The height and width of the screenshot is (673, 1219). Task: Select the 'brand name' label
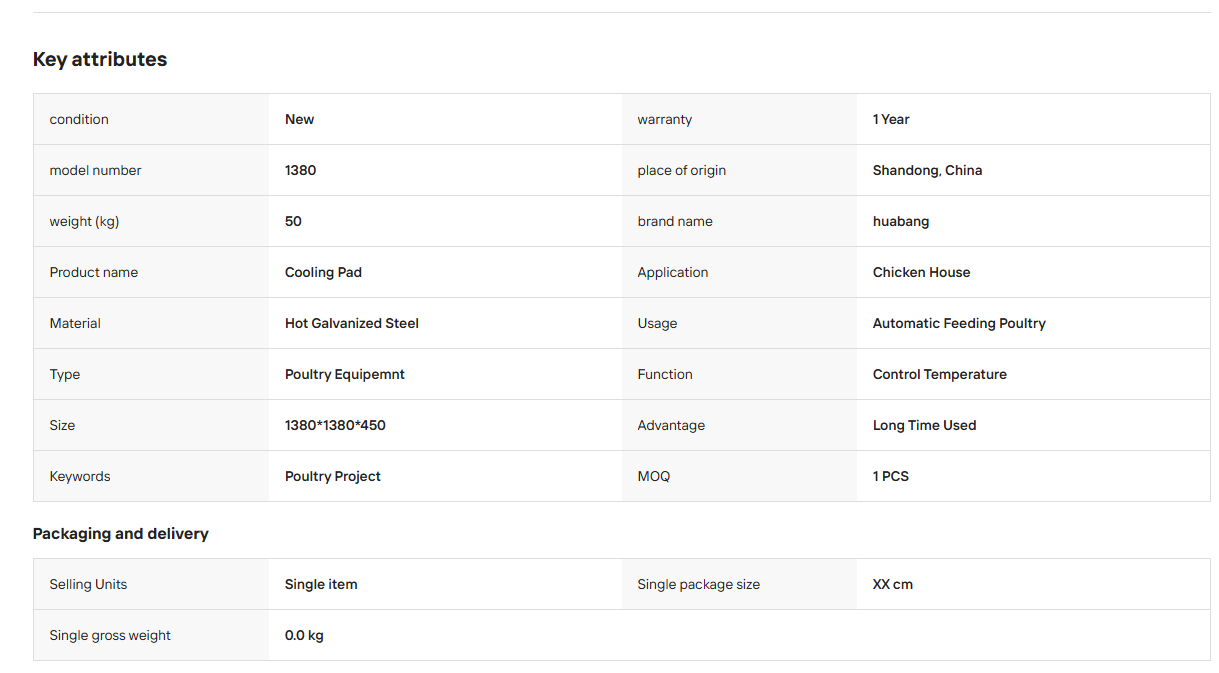[675, 221]
